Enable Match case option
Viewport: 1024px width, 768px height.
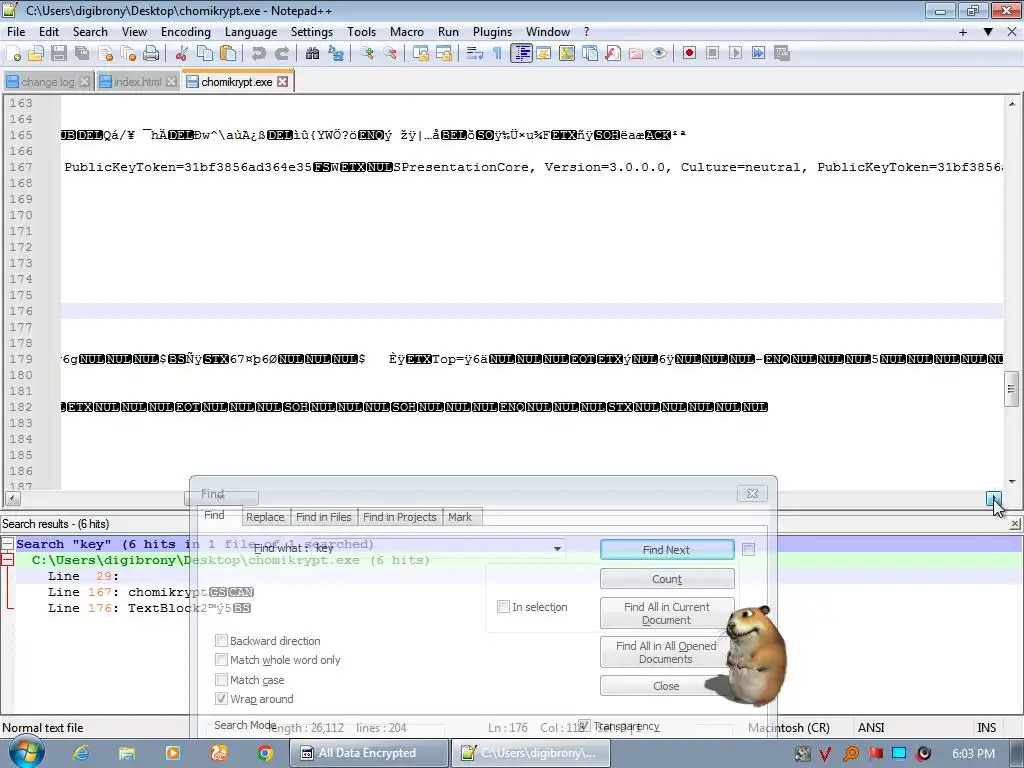tap(221, 679)
